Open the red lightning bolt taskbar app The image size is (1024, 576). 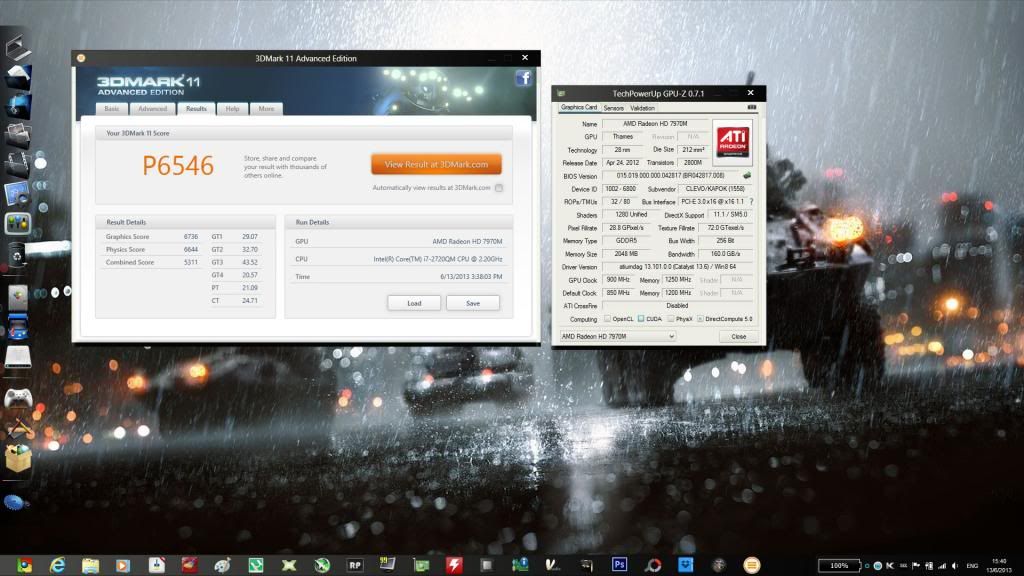[x=454, y=565]
